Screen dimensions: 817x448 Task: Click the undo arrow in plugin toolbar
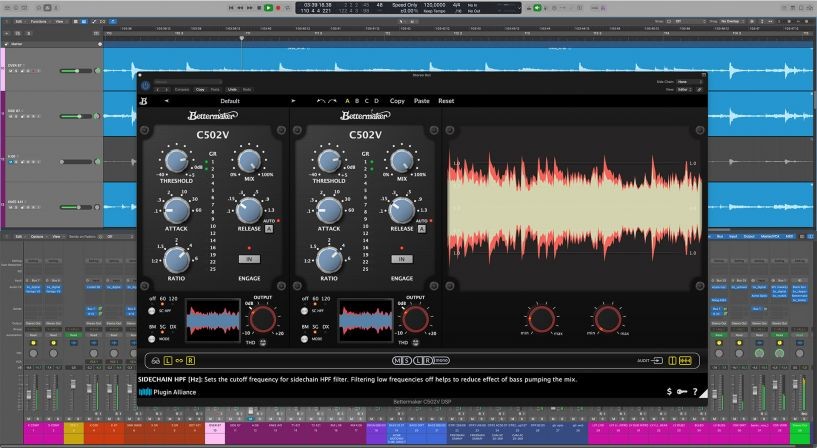click(x=321, y=101)
